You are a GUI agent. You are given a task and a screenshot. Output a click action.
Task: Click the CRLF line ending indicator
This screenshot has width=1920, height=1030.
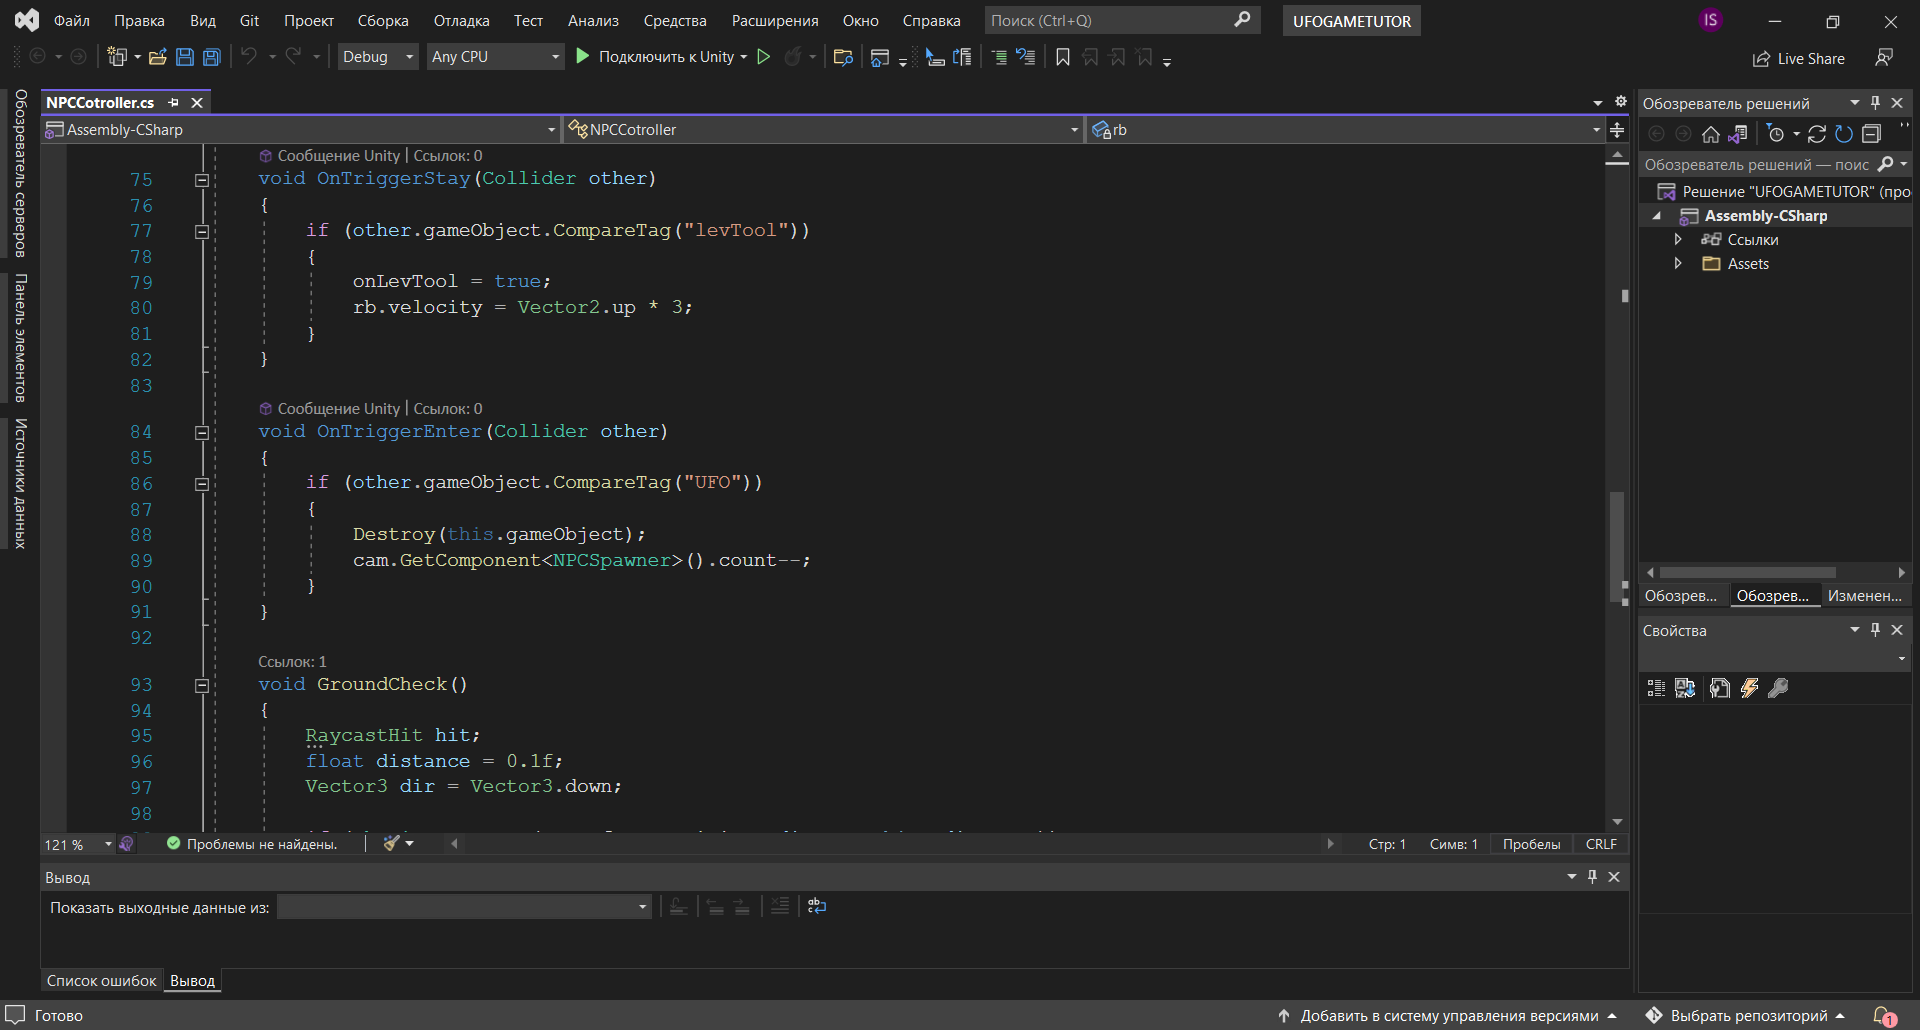point(1601,844)
